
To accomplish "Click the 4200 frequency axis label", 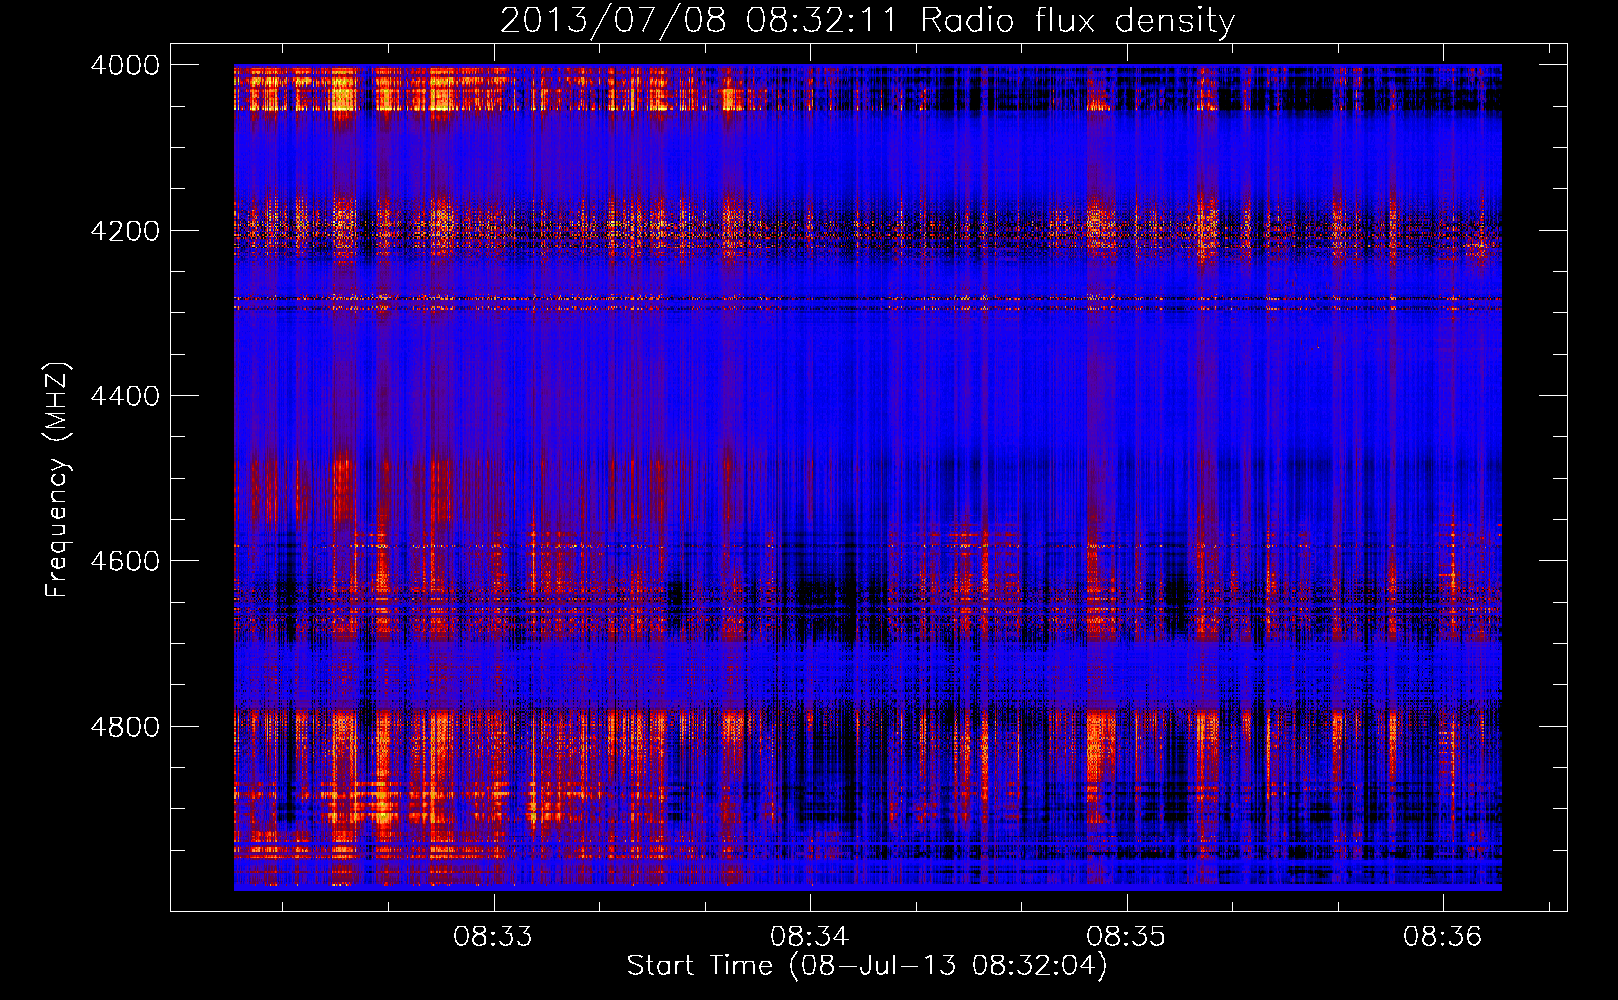I will pos(125,231).
